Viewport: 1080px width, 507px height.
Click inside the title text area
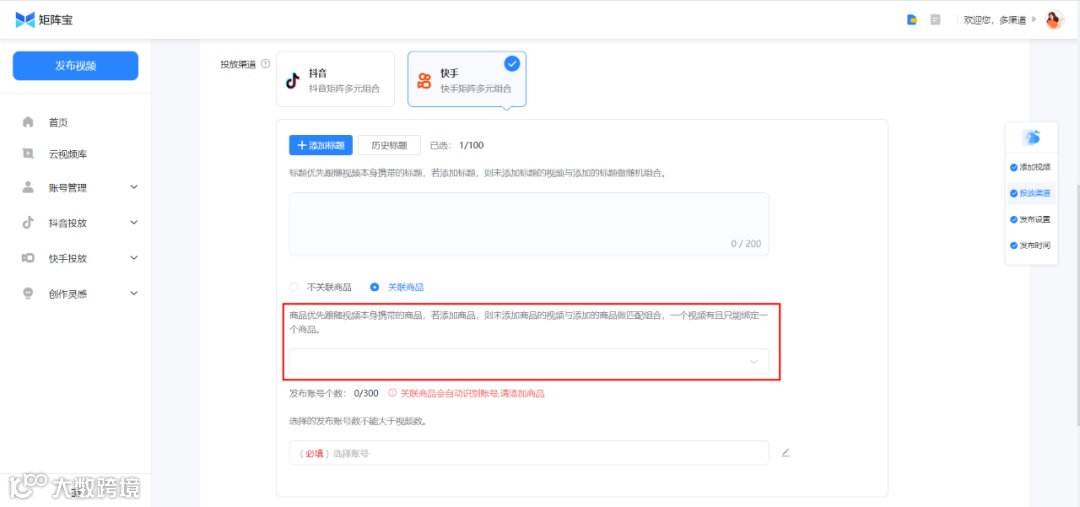[x=529, y=225]
